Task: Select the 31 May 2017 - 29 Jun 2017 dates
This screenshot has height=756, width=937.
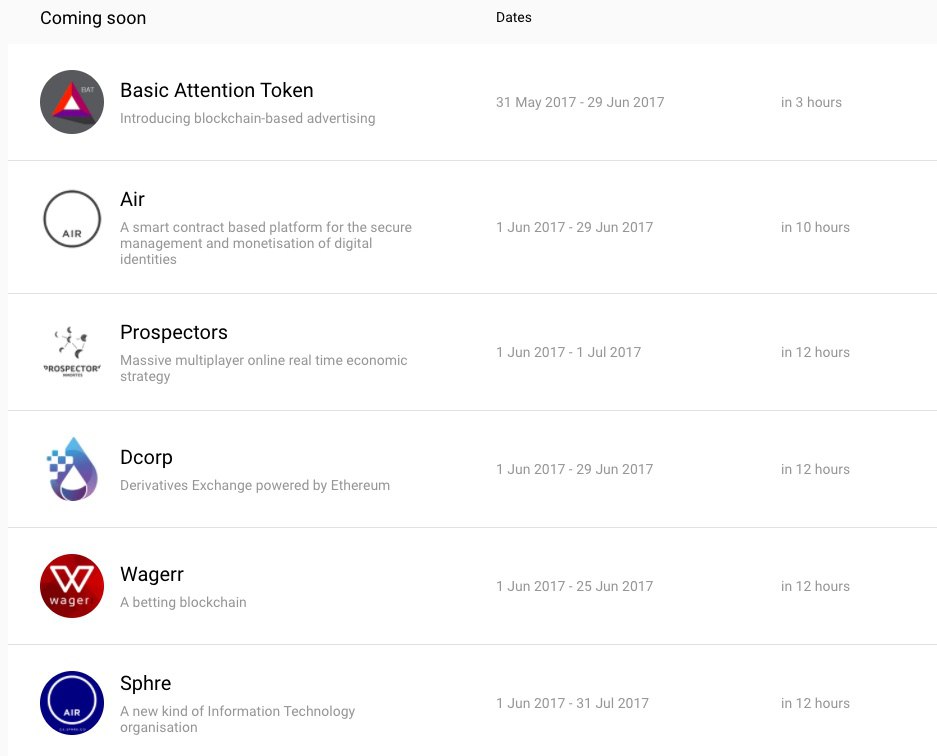Action: click(580, 102)
